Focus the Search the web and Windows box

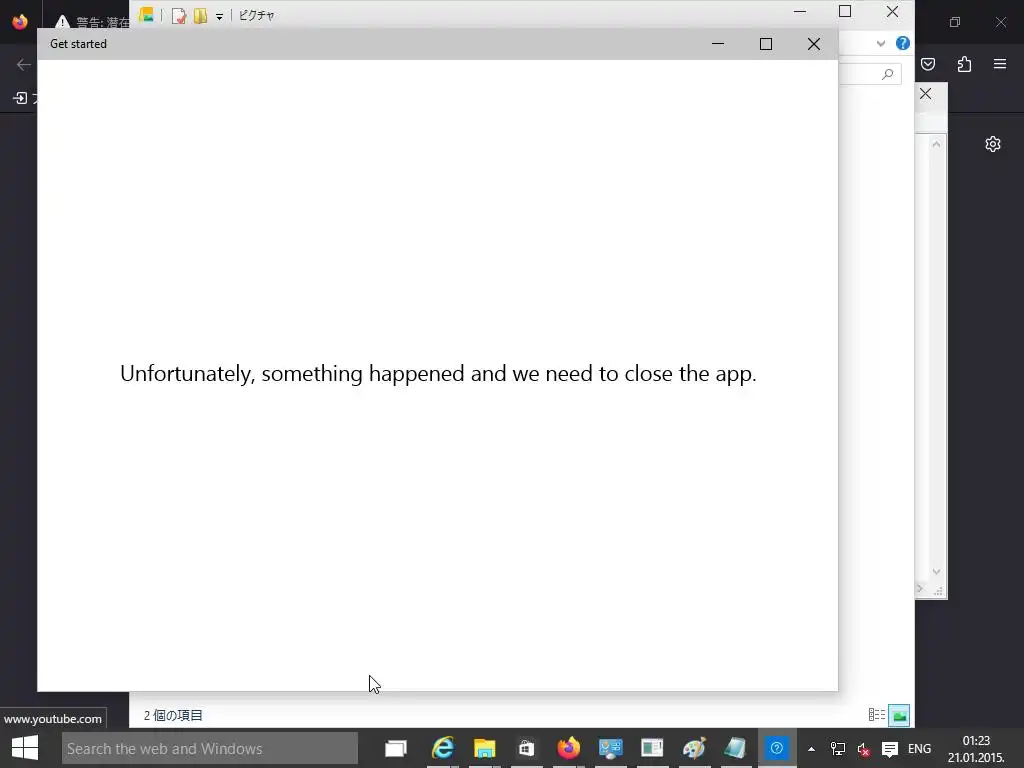210,748
